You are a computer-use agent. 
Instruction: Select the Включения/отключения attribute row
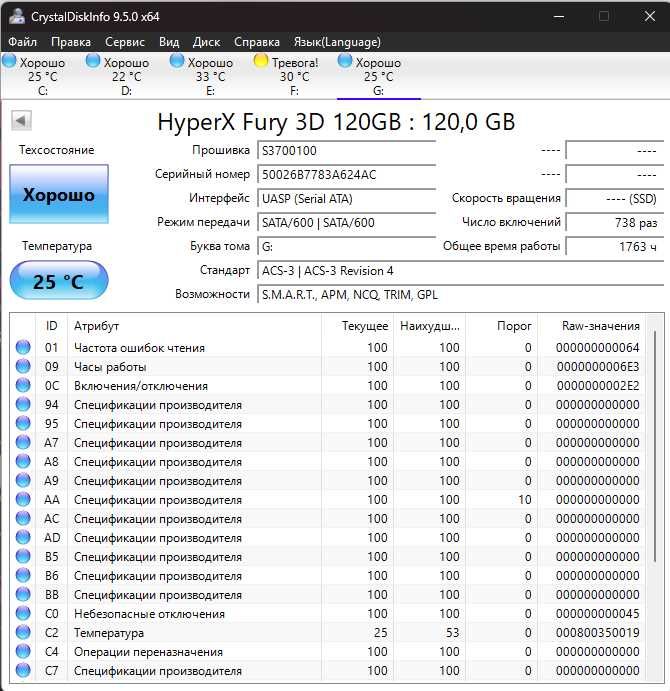pos(327,385)
